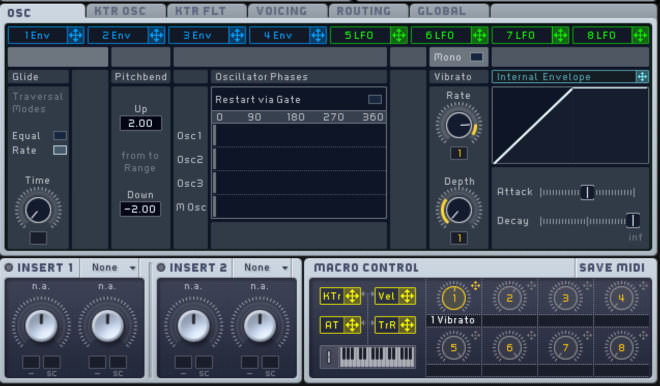This screenshot has width=660, height=386.
Task: Select the 1 Env modulation slot
Action: [x=37, y=35]
